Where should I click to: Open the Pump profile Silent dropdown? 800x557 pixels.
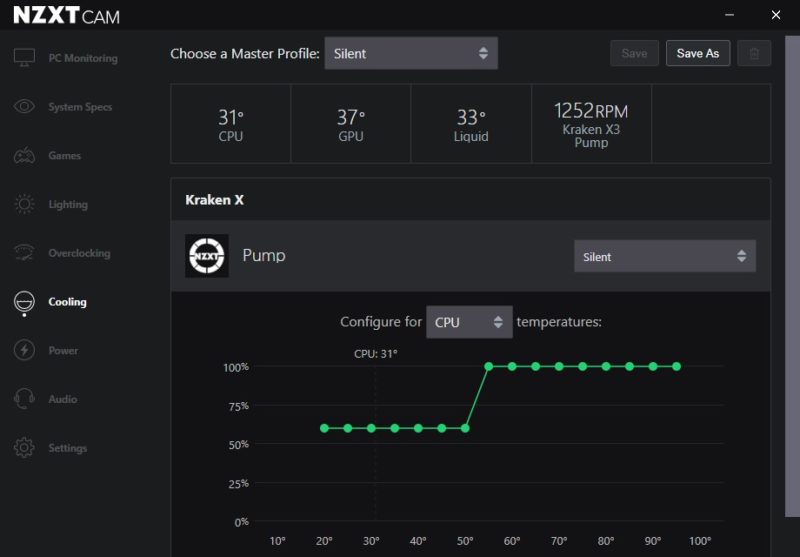(x=664, y=256)
